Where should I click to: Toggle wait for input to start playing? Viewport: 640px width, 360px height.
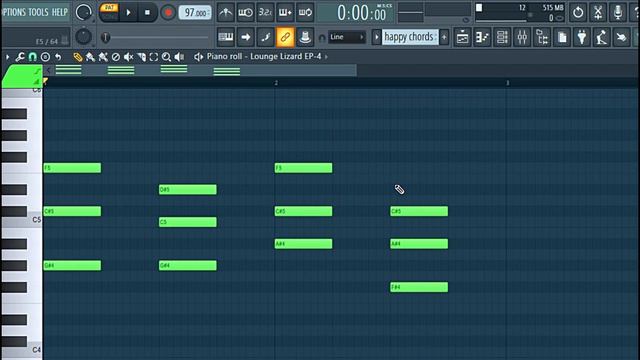[x=245, y=13]
